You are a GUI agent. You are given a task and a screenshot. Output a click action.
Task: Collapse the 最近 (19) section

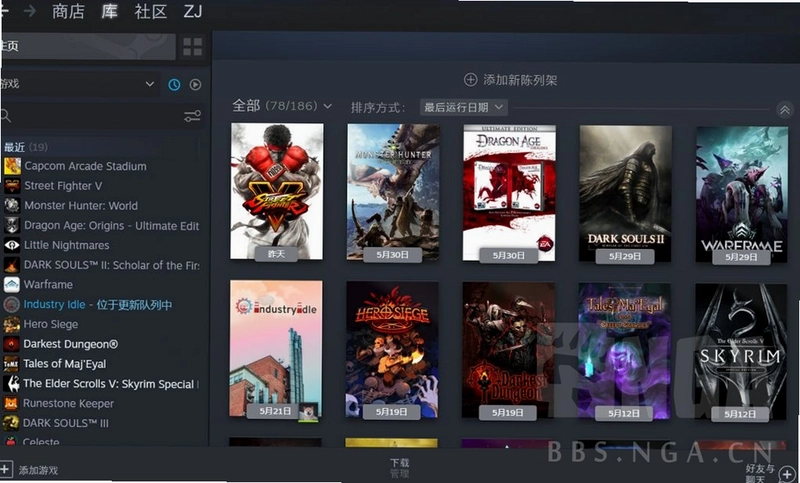[26, 147]
